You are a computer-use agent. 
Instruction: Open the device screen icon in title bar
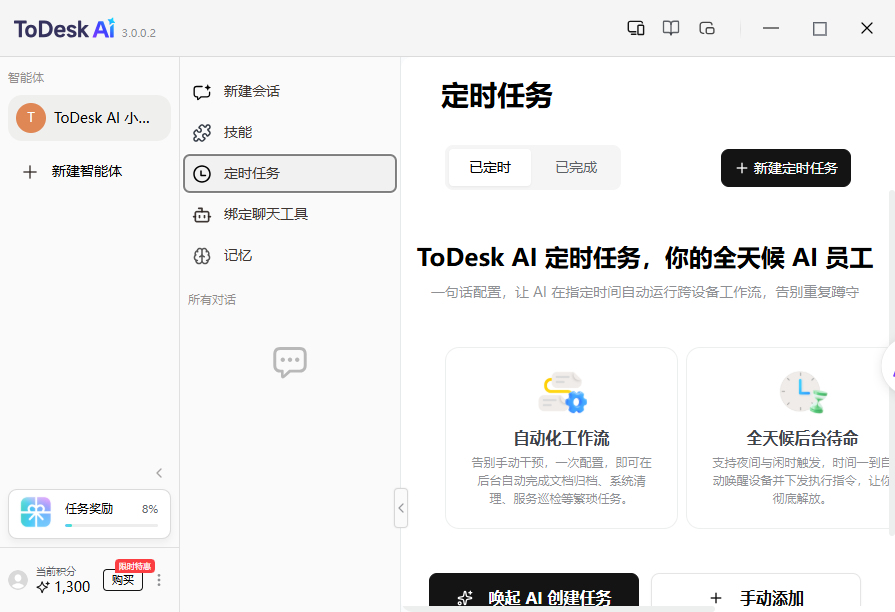pyautogui.click(x=635, y=28)
